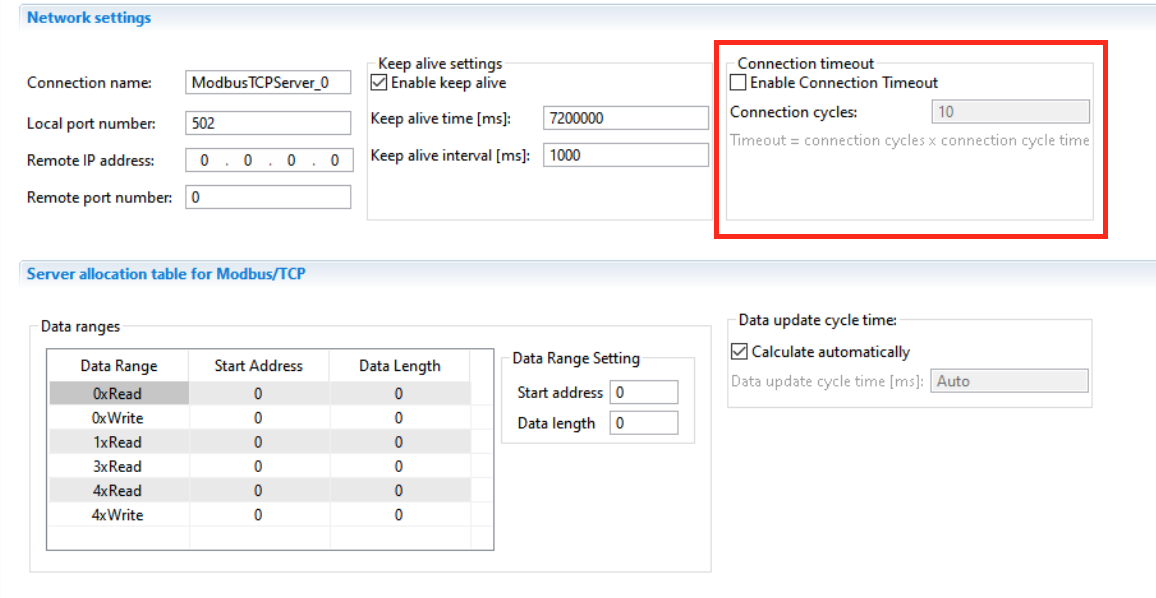Click the Remote port number field

(268, 198)
